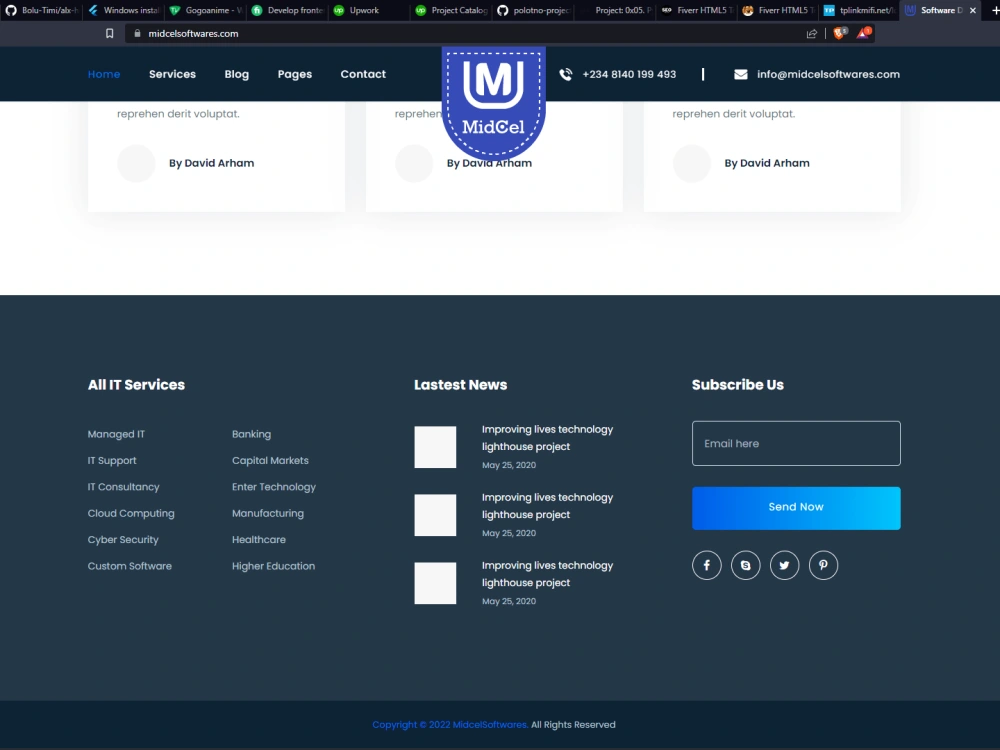The image size is (1000, 750).
Task: Click author avatar in the right card
Action: click(692, 163)
